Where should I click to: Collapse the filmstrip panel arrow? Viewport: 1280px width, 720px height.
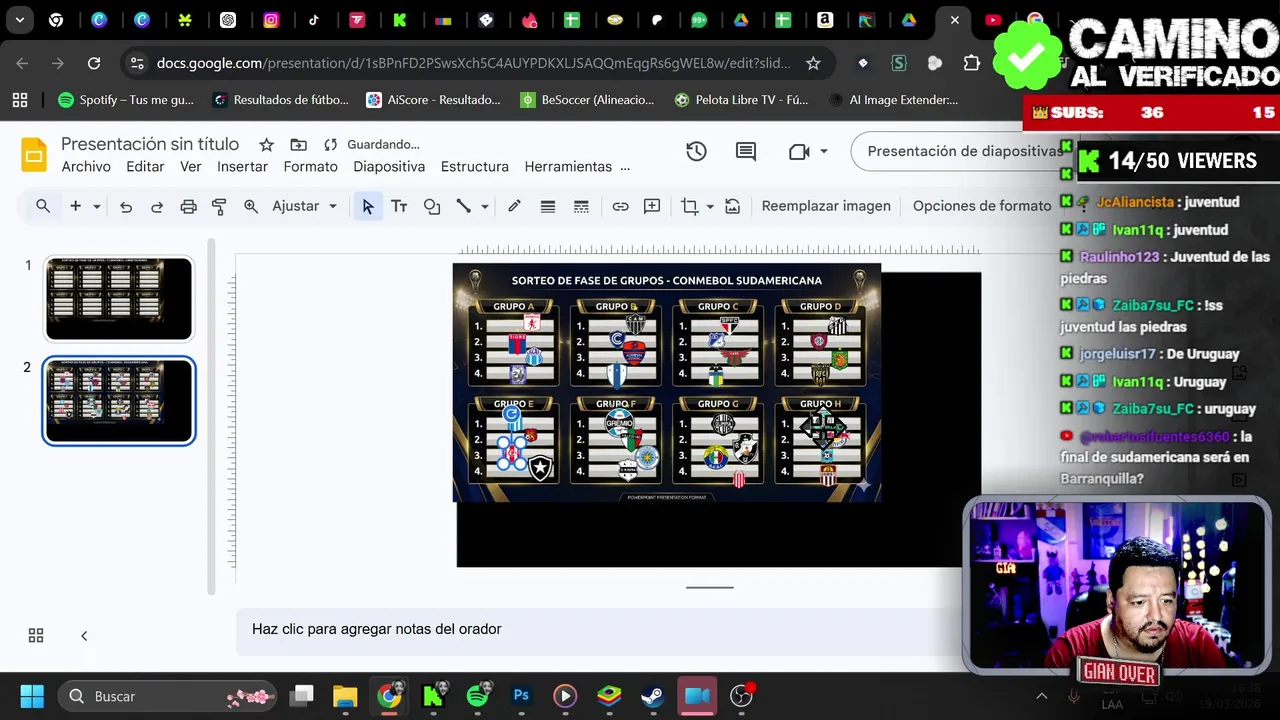click(x=84, y=635)
